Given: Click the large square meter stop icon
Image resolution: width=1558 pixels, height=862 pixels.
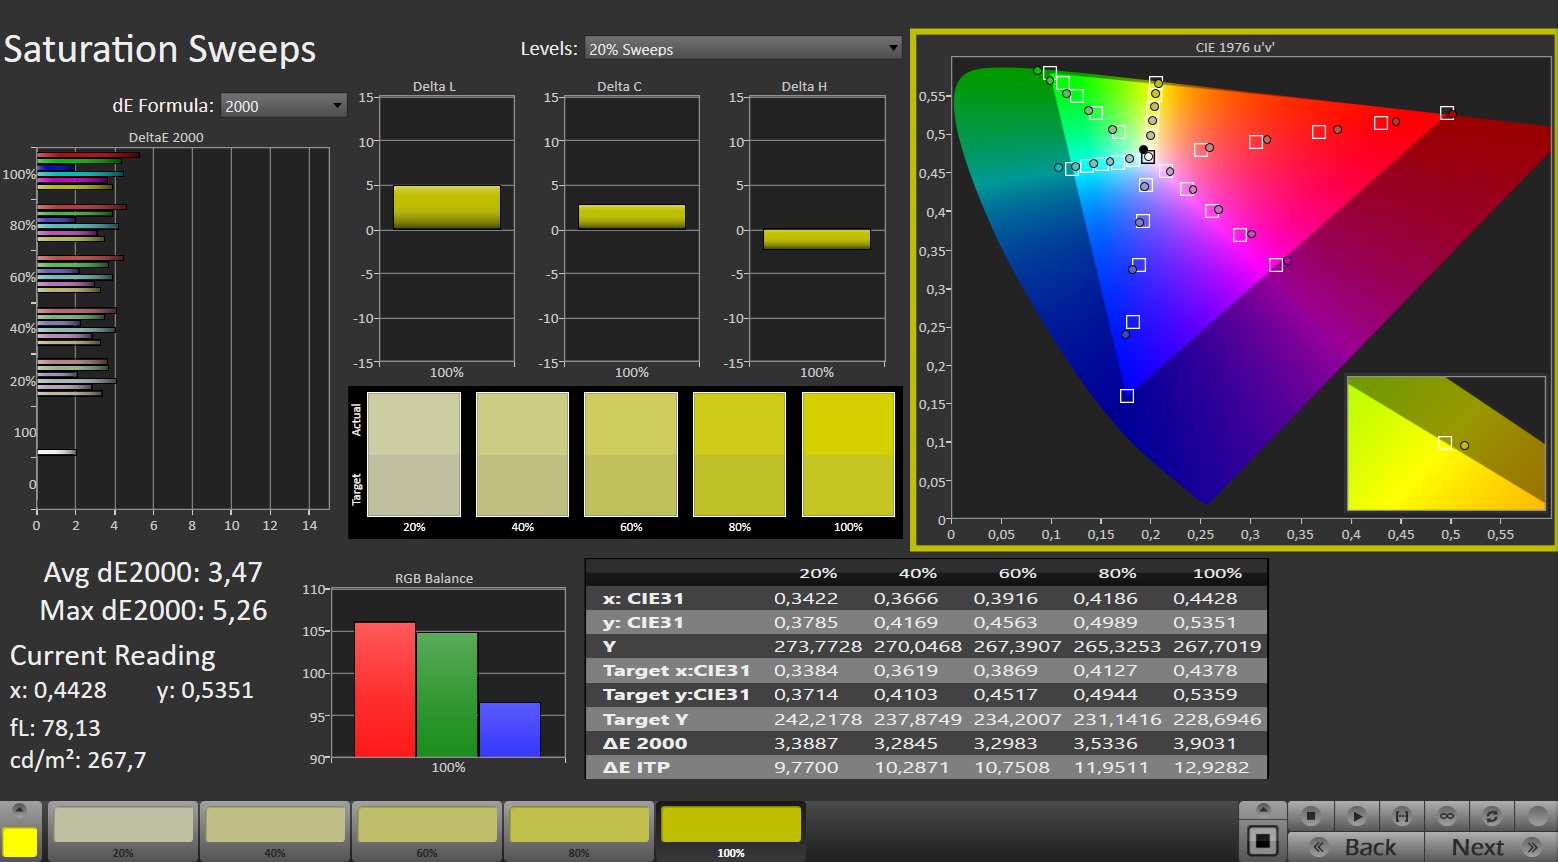Looking at the screenshot, I should (x=1263, y=841).
